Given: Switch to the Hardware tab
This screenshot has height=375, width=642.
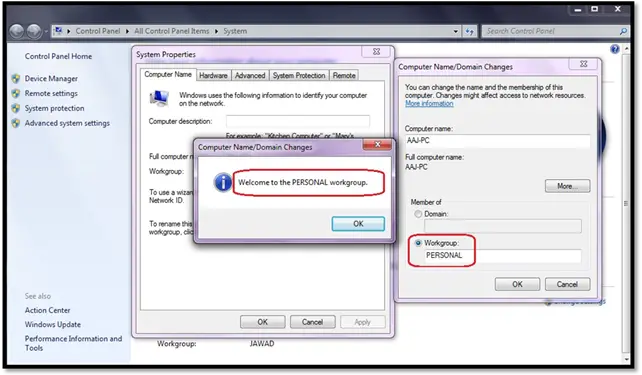Looking at the screenshot, I should coord(213,75).
